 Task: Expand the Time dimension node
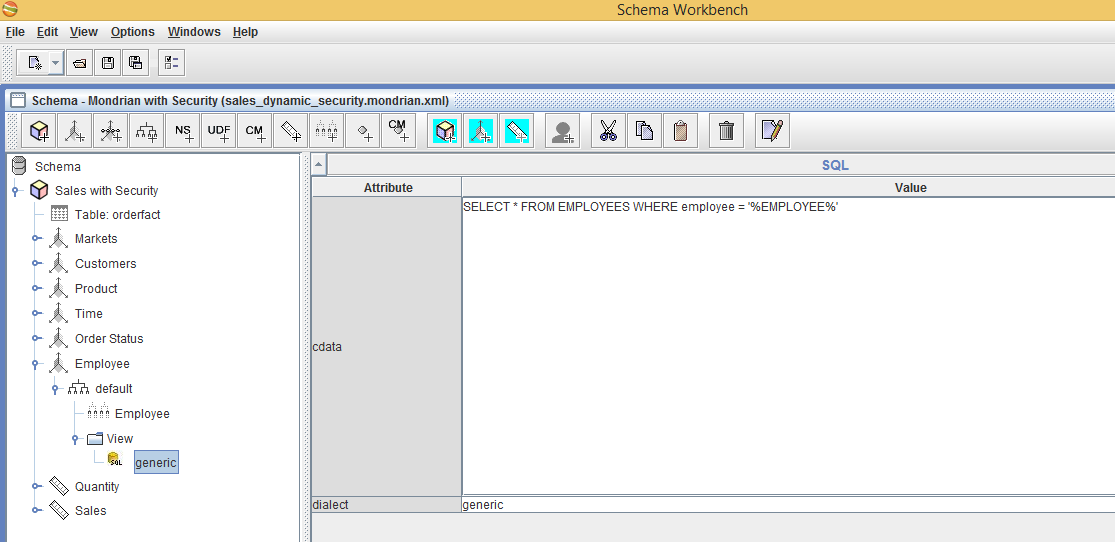36,314
